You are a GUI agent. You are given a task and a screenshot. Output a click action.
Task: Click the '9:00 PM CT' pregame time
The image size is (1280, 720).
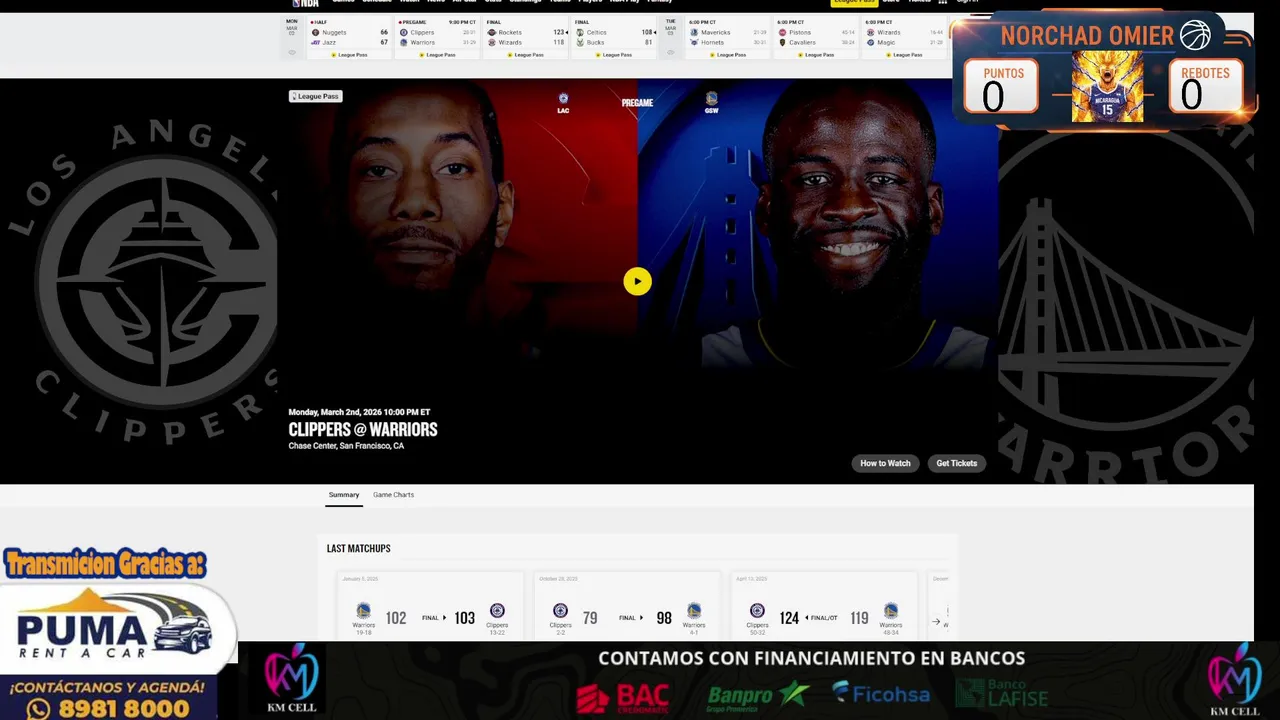click(463, 22)
